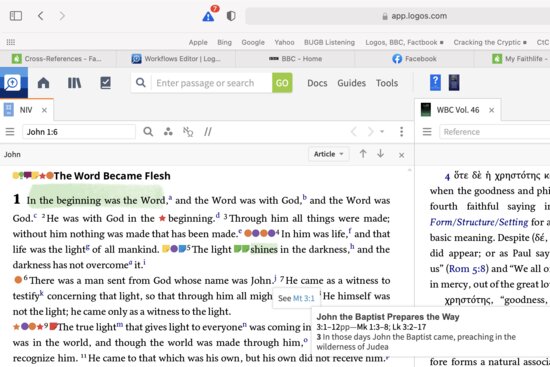This screenshot has height=367, width=550.
Task: Open the visual filters three-dots icon
Action: tap(168, 132)
